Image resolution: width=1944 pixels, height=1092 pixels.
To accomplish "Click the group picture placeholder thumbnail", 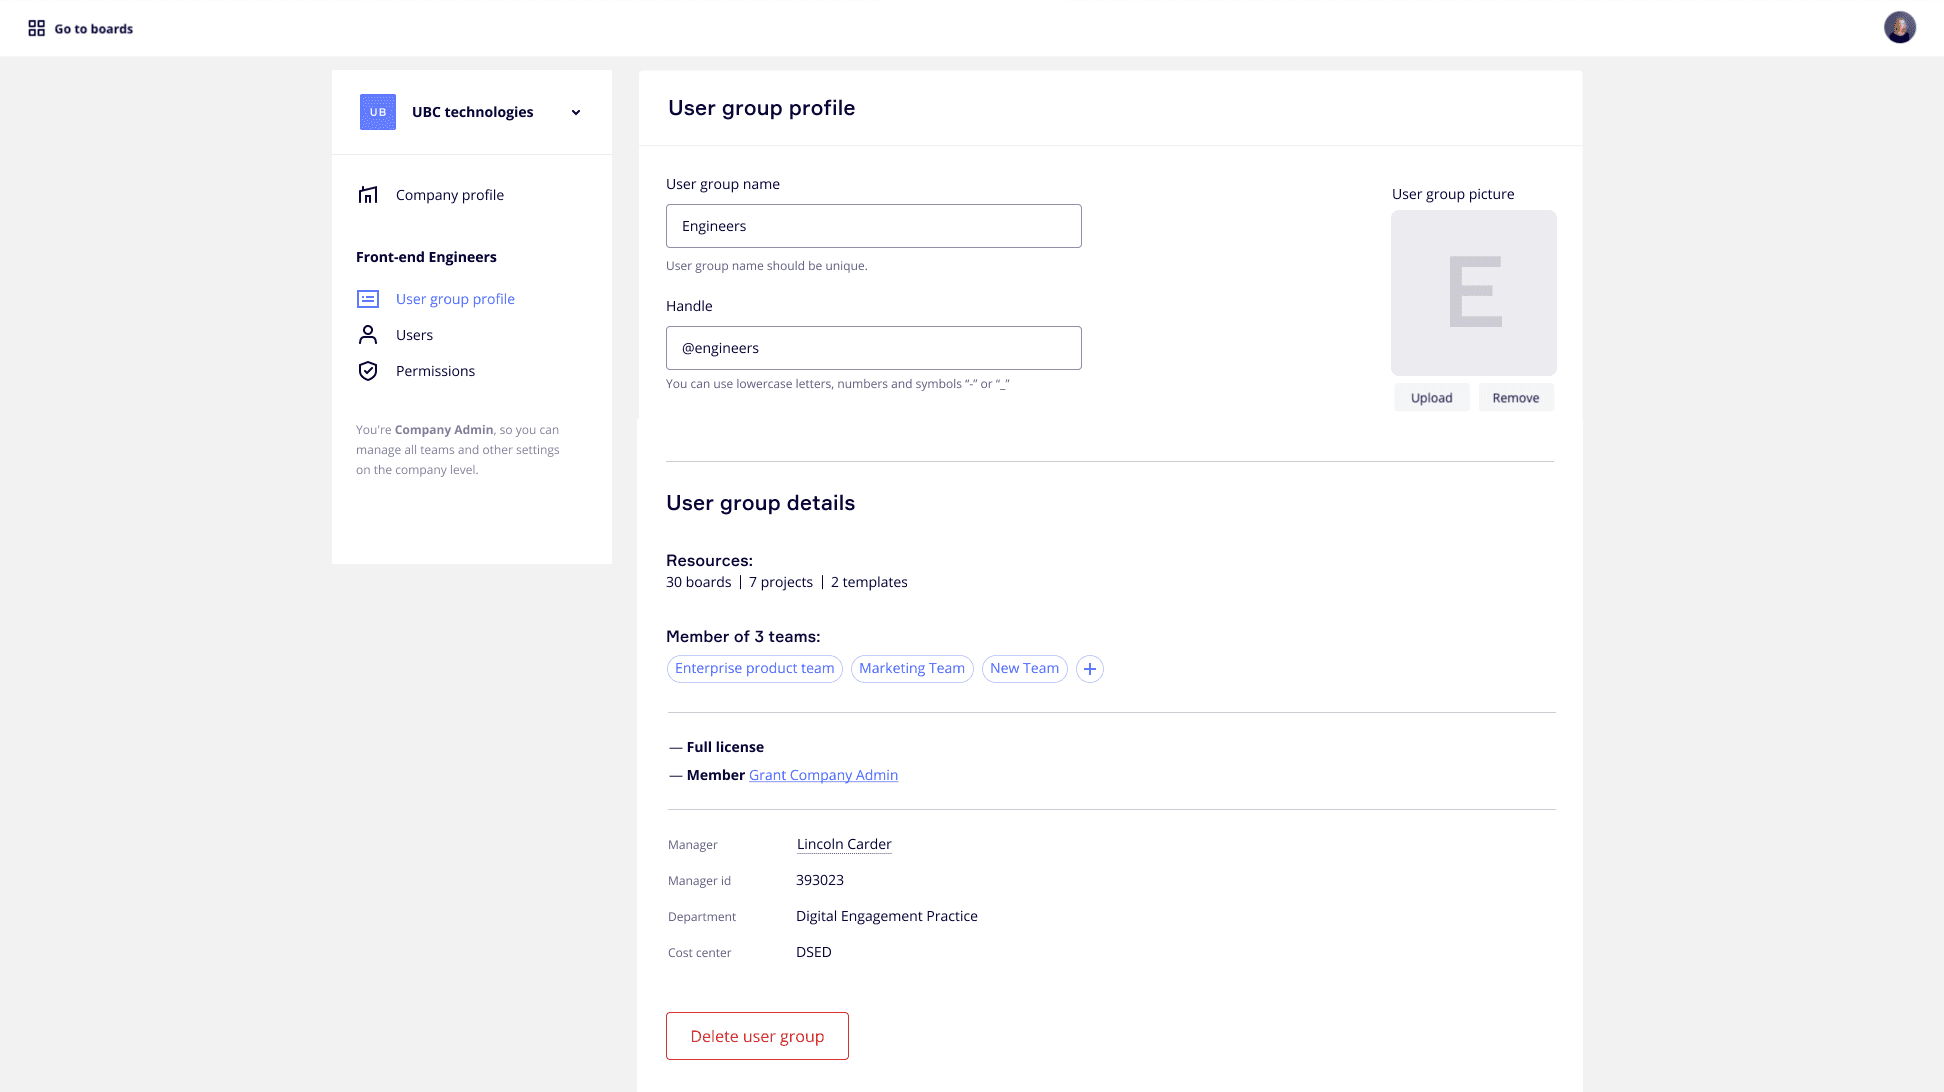I will coord(1473,293).
